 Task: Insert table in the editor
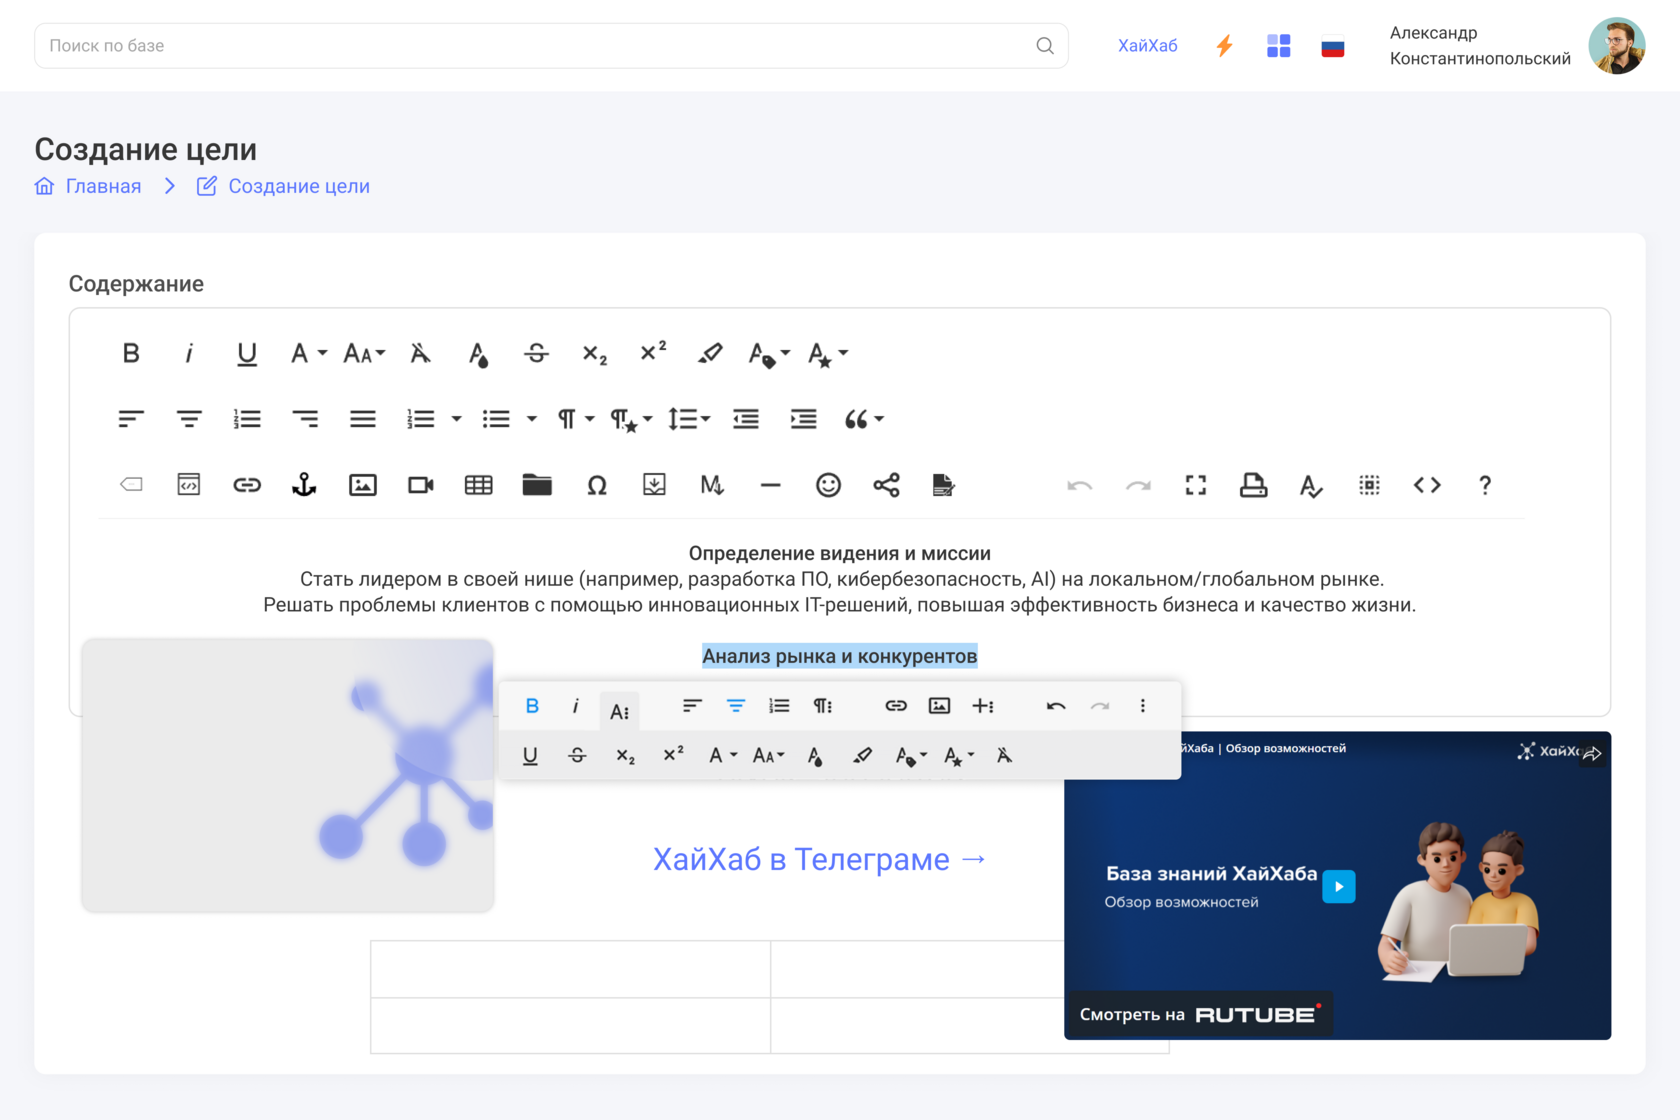[479, 485]
